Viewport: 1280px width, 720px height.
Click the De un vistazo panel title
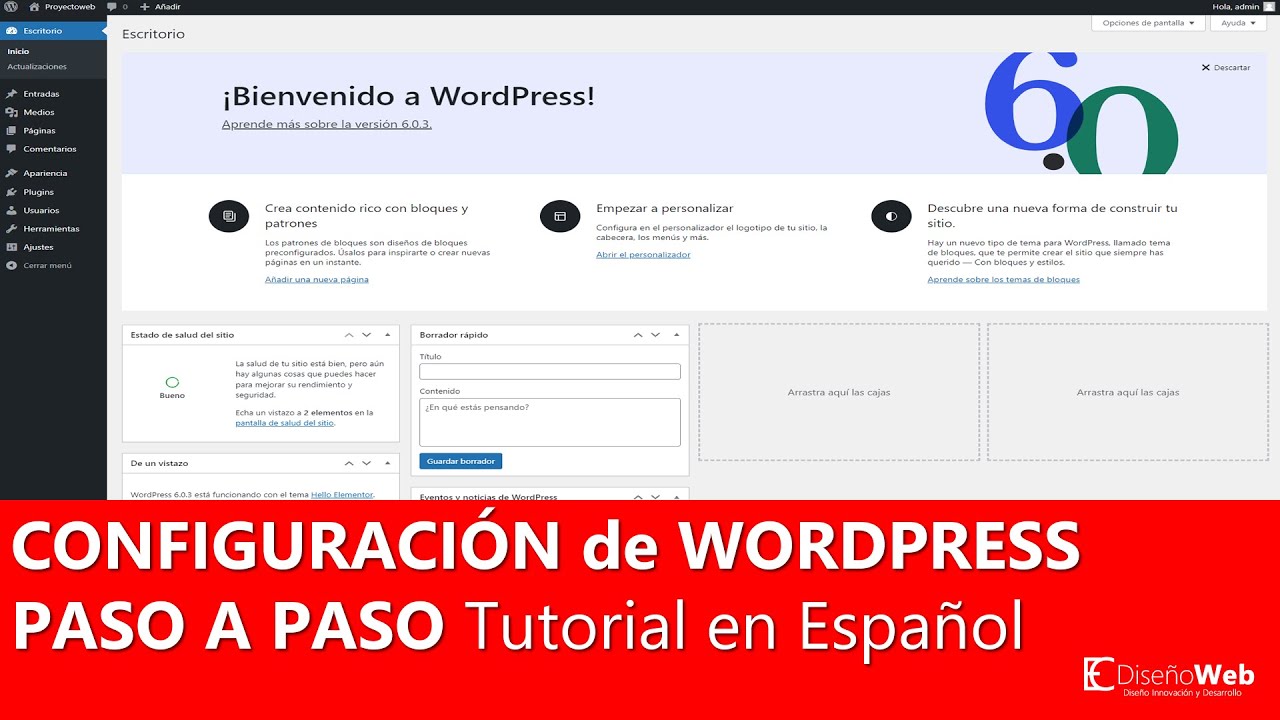coord(159,464)
